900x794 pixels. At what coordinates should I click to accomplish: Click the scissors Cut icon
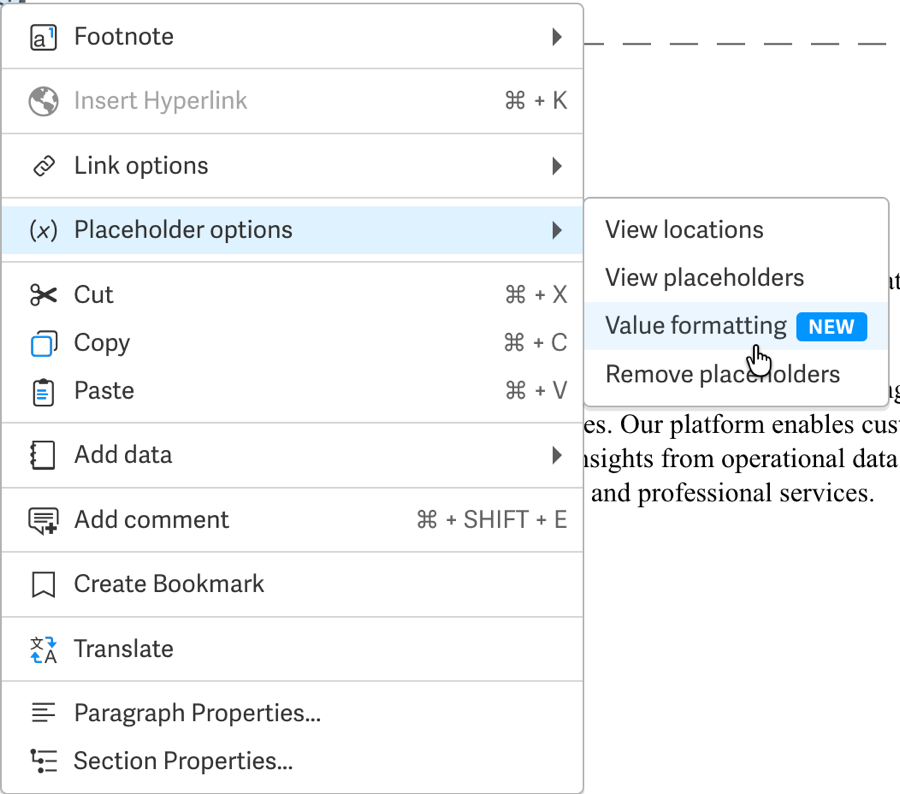[43, 295]
